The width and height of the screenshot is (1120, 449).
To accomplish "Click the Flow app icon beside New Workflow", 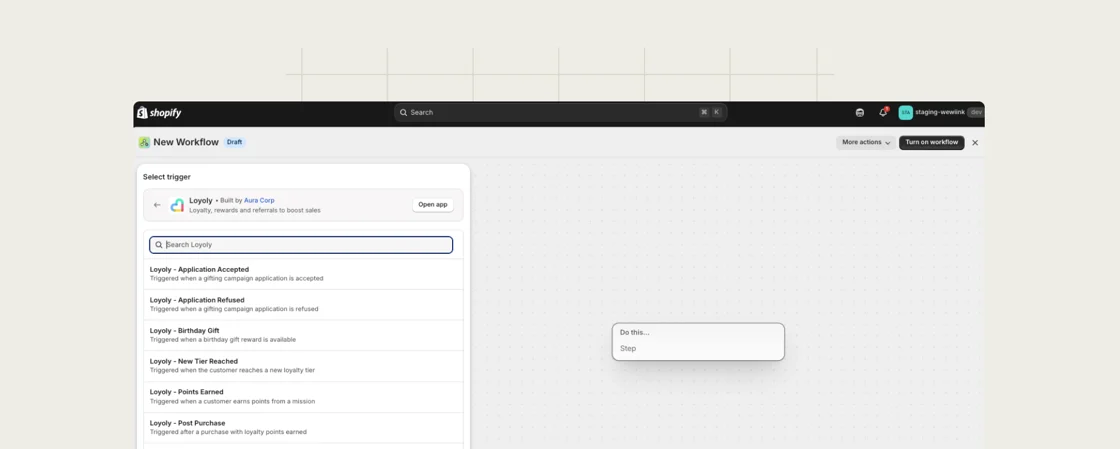I will pos(144,142).
